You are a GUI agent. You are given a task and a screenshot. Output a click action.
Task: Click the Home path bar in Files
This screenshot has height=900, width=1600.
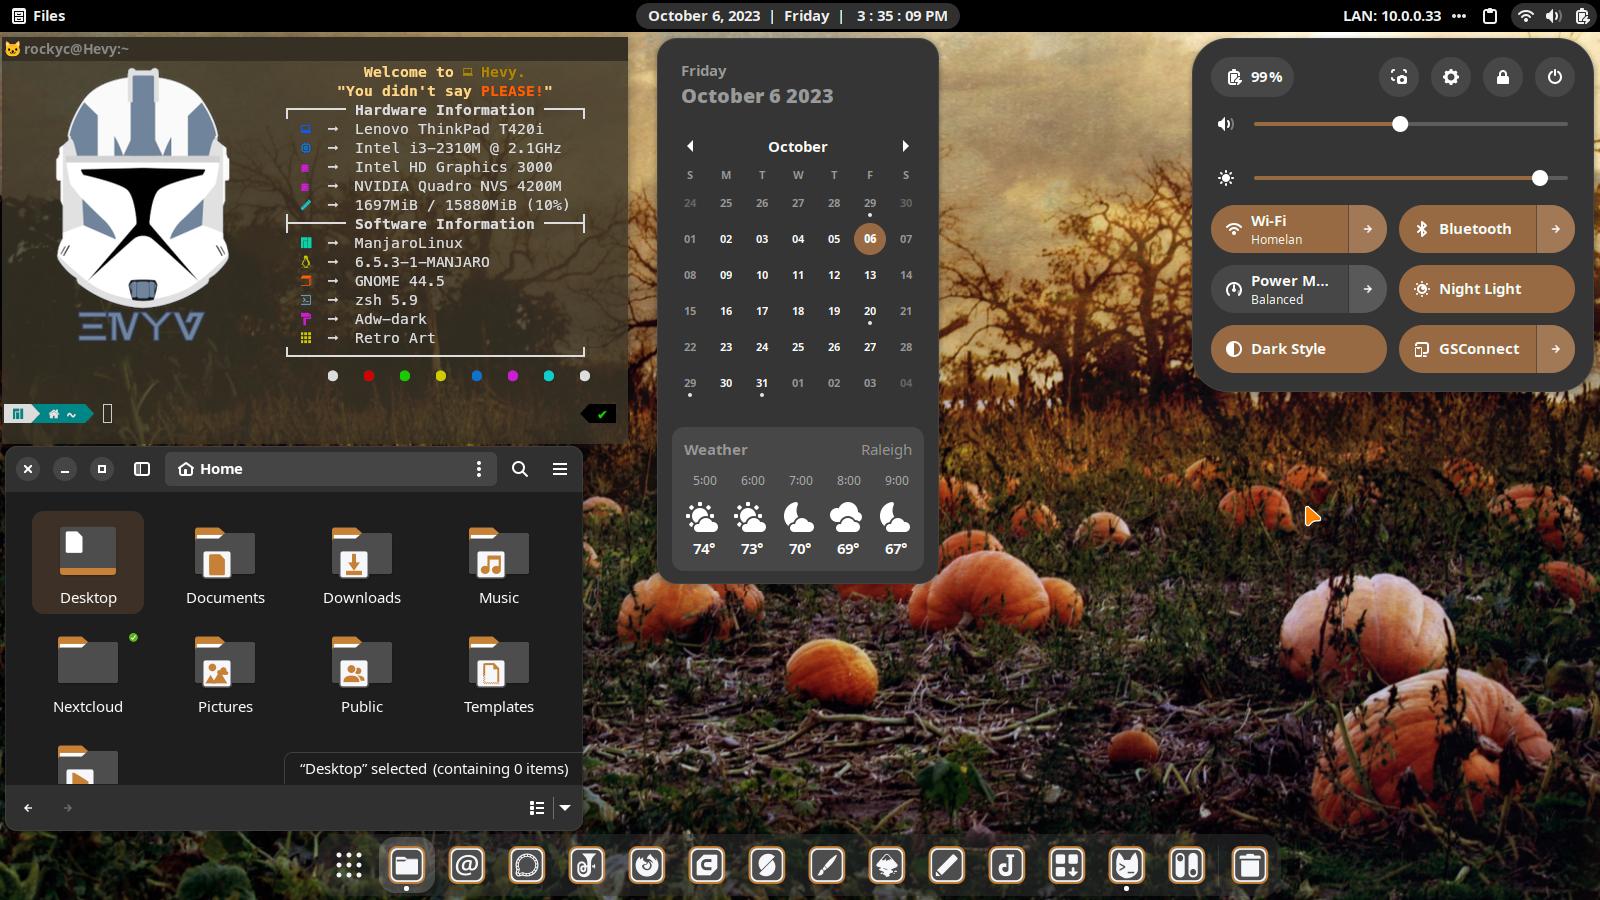(331, 469)
